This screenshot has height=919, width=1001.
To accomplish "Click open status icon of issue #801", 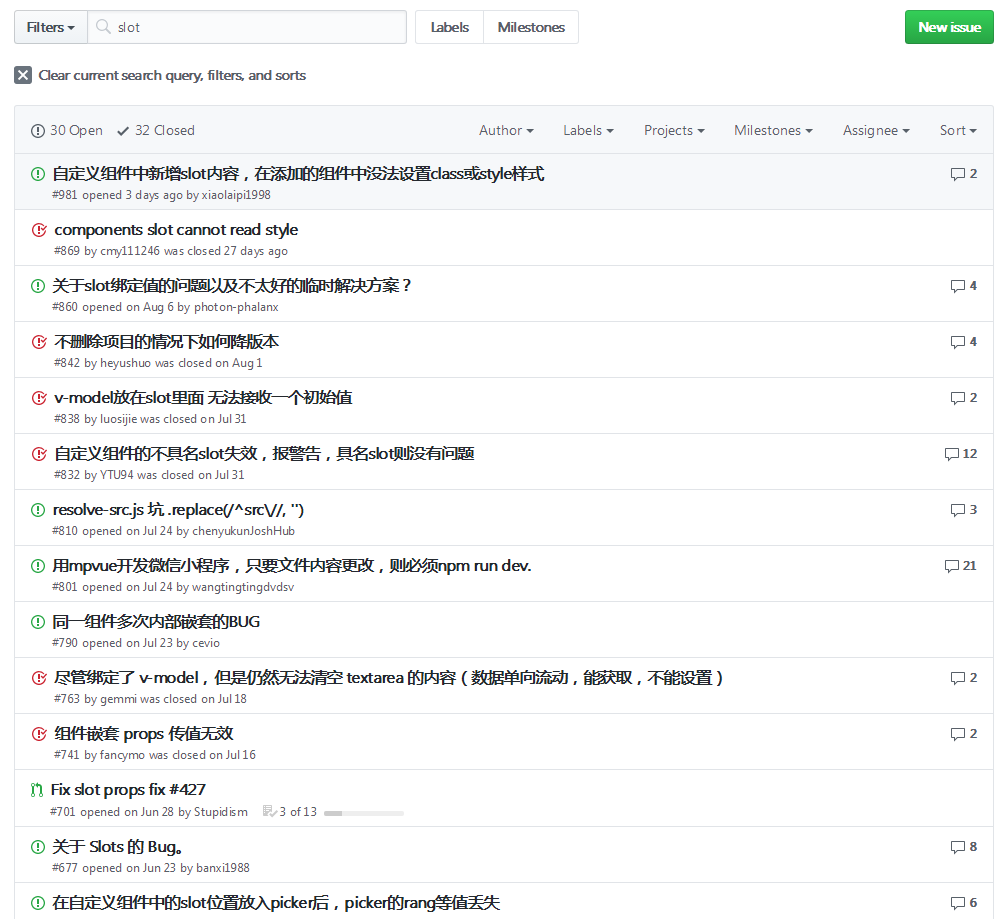I will pos(38,566).
